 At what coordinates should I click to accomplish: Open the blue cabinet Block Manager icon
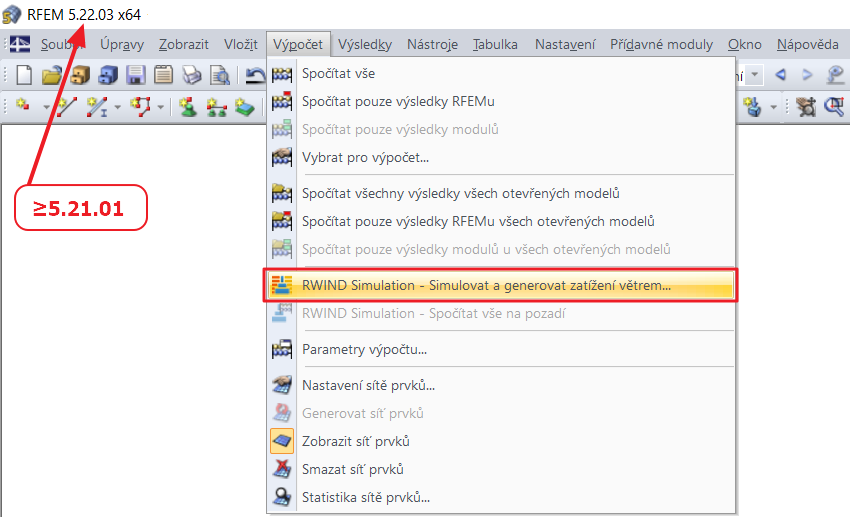(108, 75)
